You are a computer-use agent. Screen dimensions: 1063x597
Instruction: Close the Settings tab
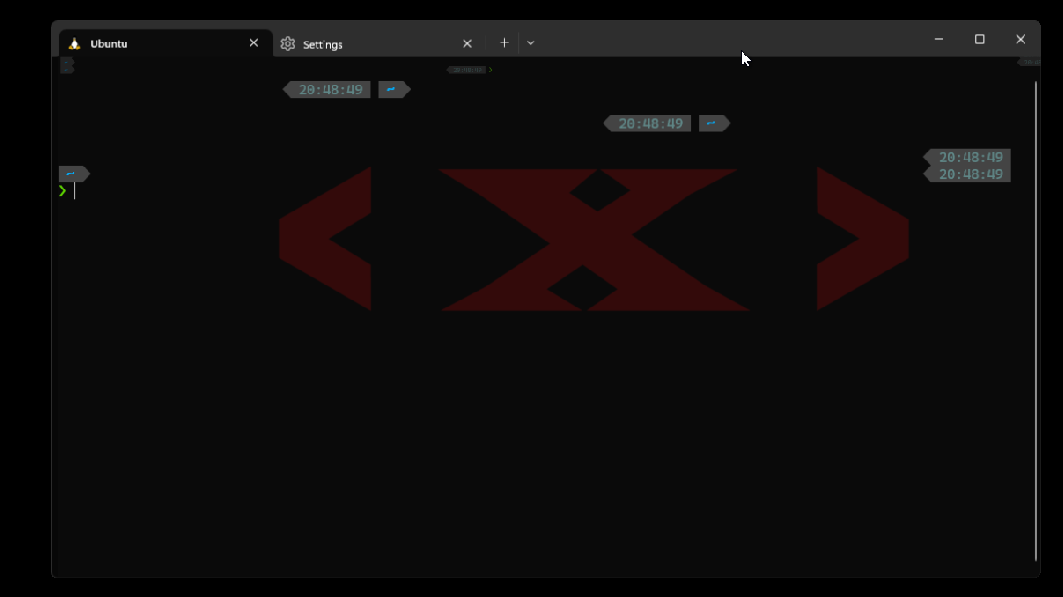coord(467,43)
